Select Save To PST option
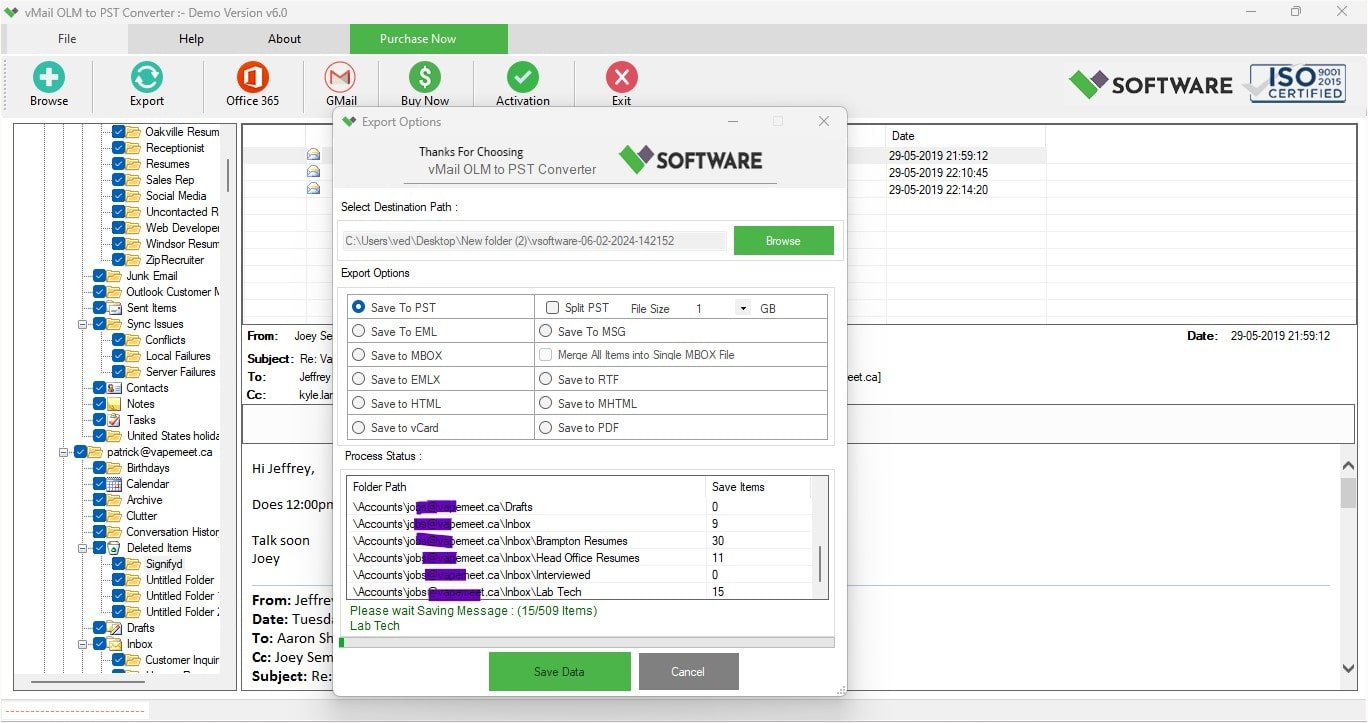Image resolution: width=1368 pixels, height=723 pixels. tap(359, 307)
